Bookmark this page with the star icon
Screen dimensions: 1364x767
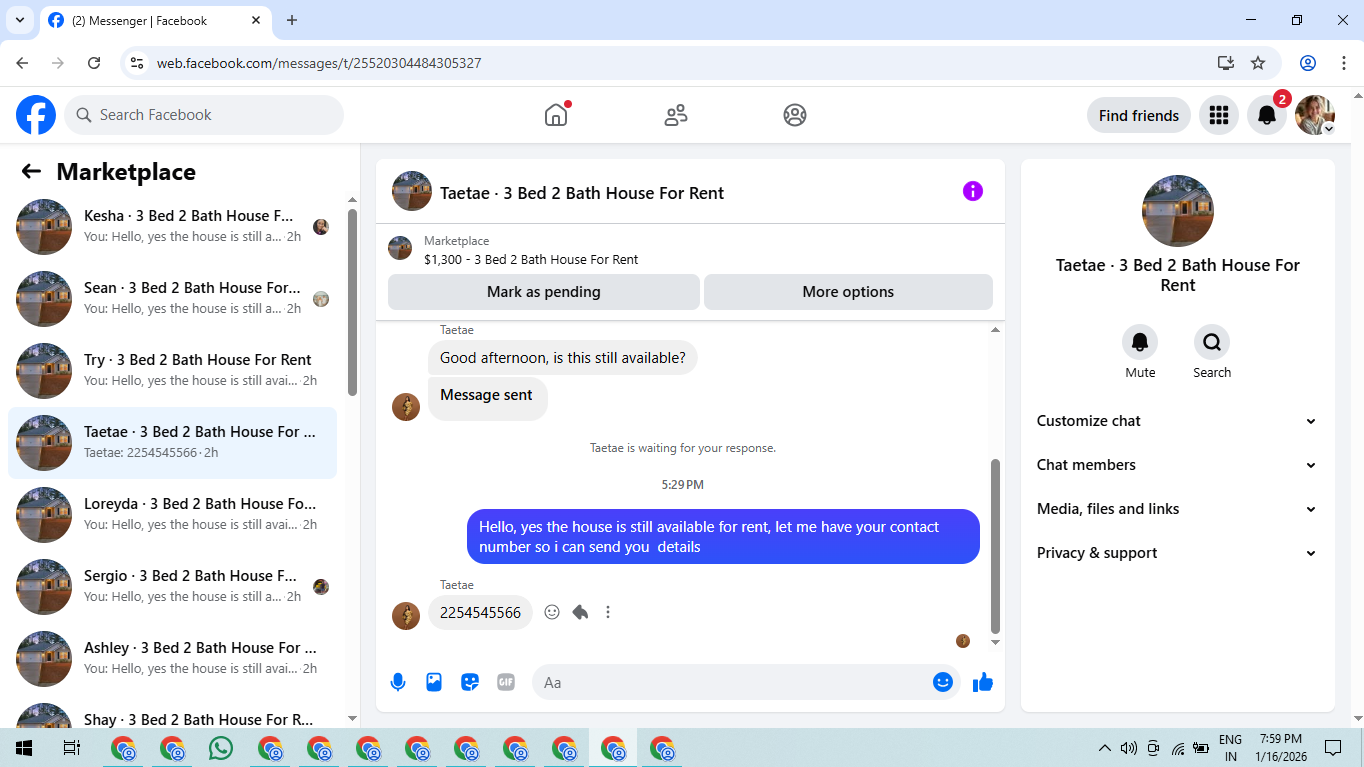click(1258, 63)
